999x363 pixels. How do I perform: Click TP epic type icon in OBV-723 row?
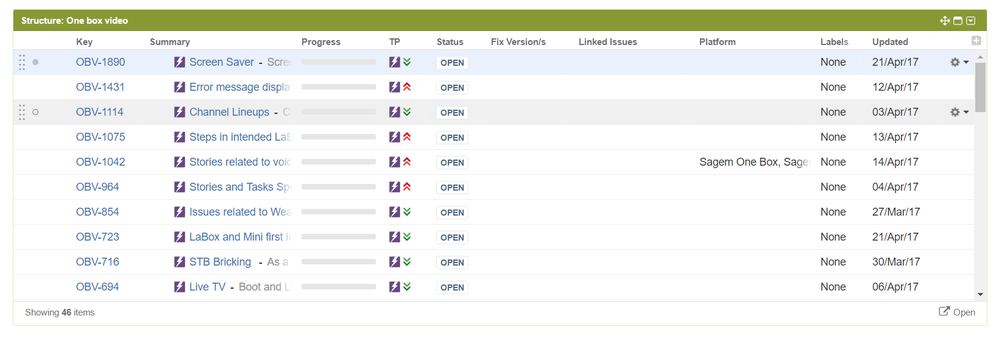(394, 237)
